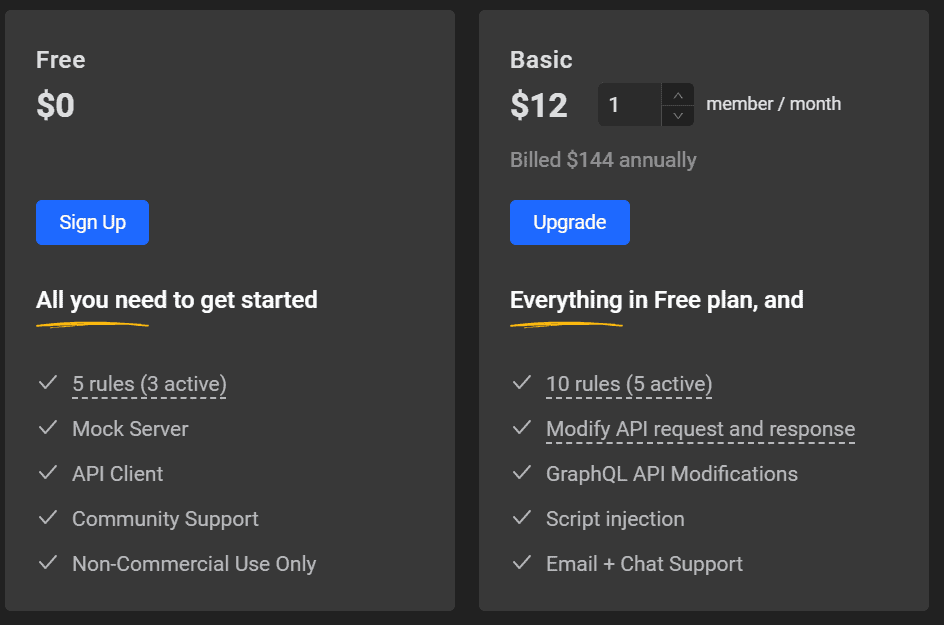Click the checkmark beside Mock Server
The height and width of the screenshot is (625, 944).
pos(48,428)
